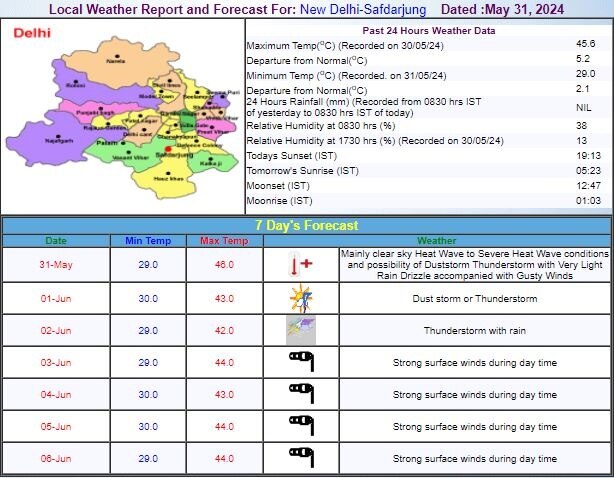This screenshot has width=614, height=478.
Task: Click the Min Temp column header
Action: tap(148, 241)
